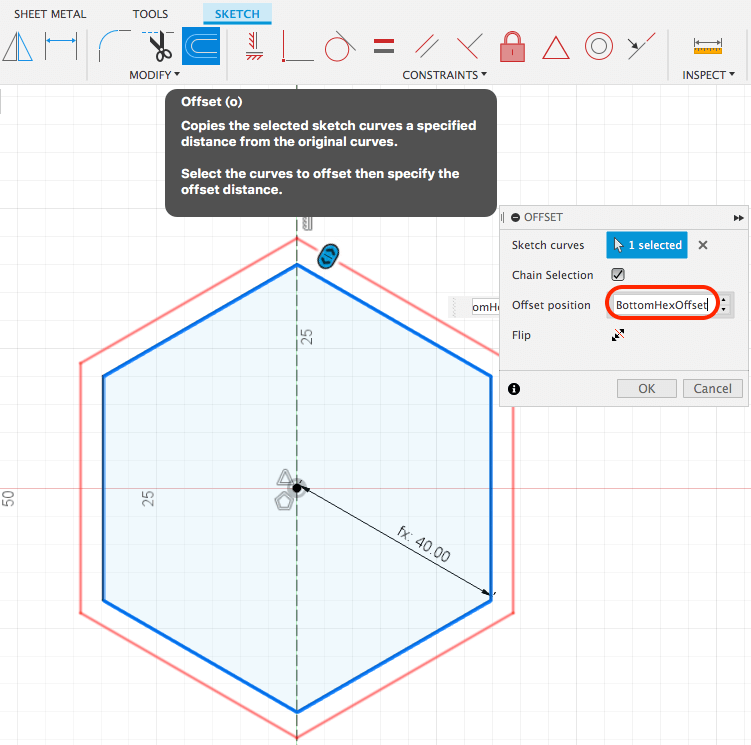The width and height of the screenshot is (751, 745).
Task: Expand the INSPECT dropdown menu
Action: [x=708, y=75]
